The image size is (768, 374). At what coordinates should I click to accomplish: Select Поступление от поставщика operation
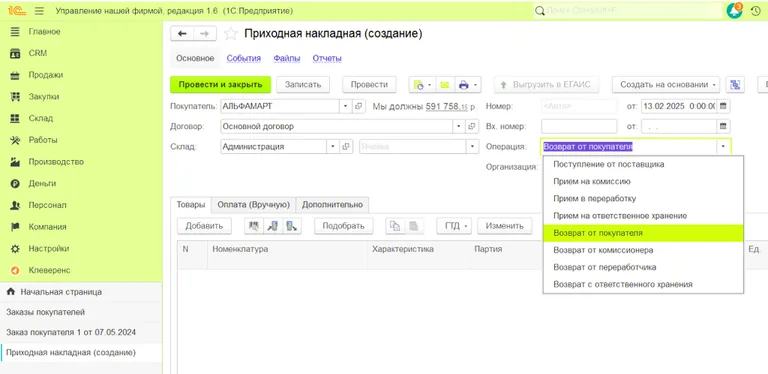point(643,164)
